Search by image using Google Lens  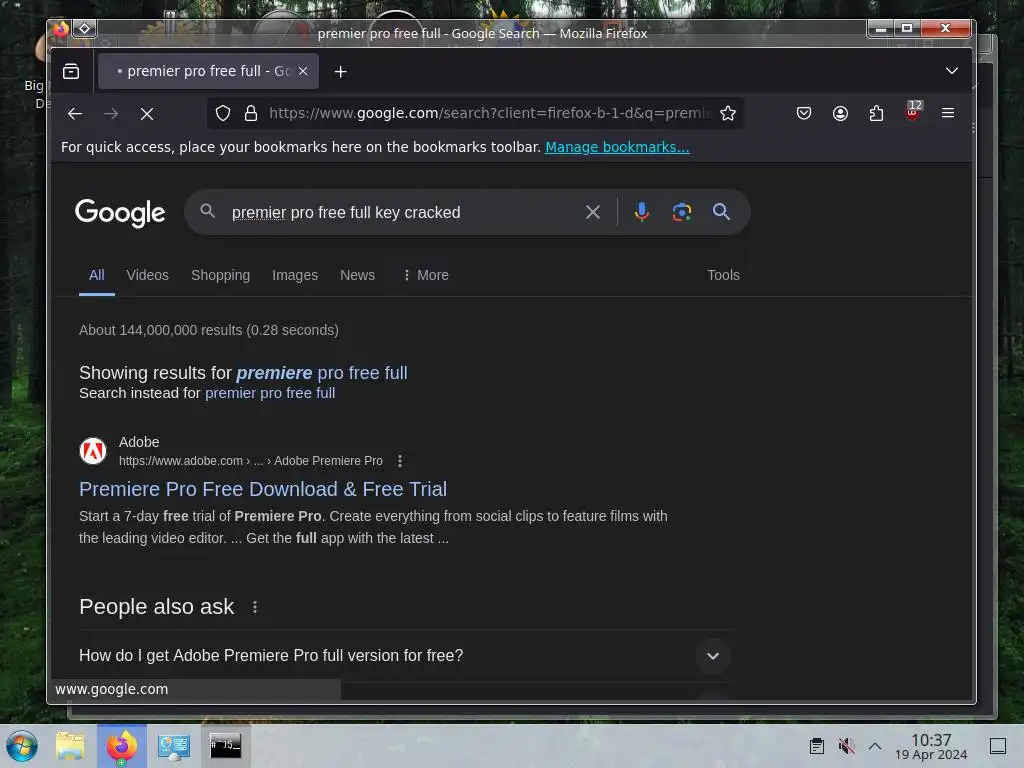pyautogui.click(x=682, y=212)
